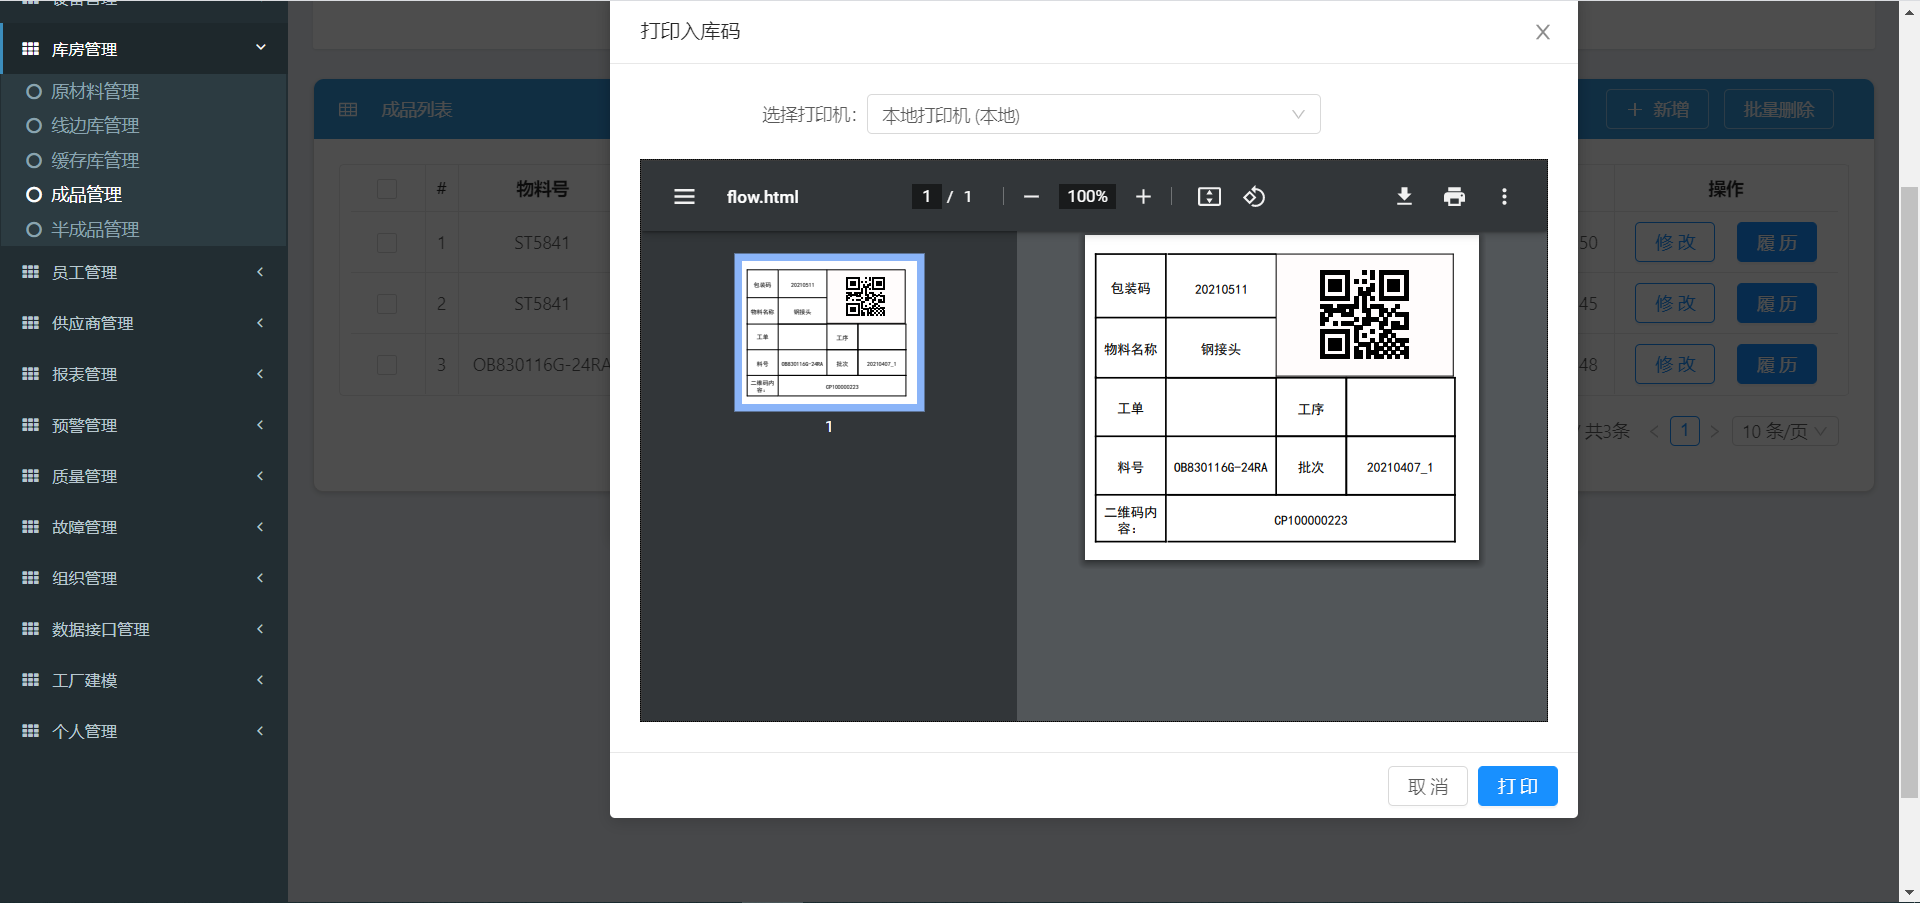Click the 工厂建模 grid icon
The width and height of the screenshot is (1920, 903).
click(30, 680)
